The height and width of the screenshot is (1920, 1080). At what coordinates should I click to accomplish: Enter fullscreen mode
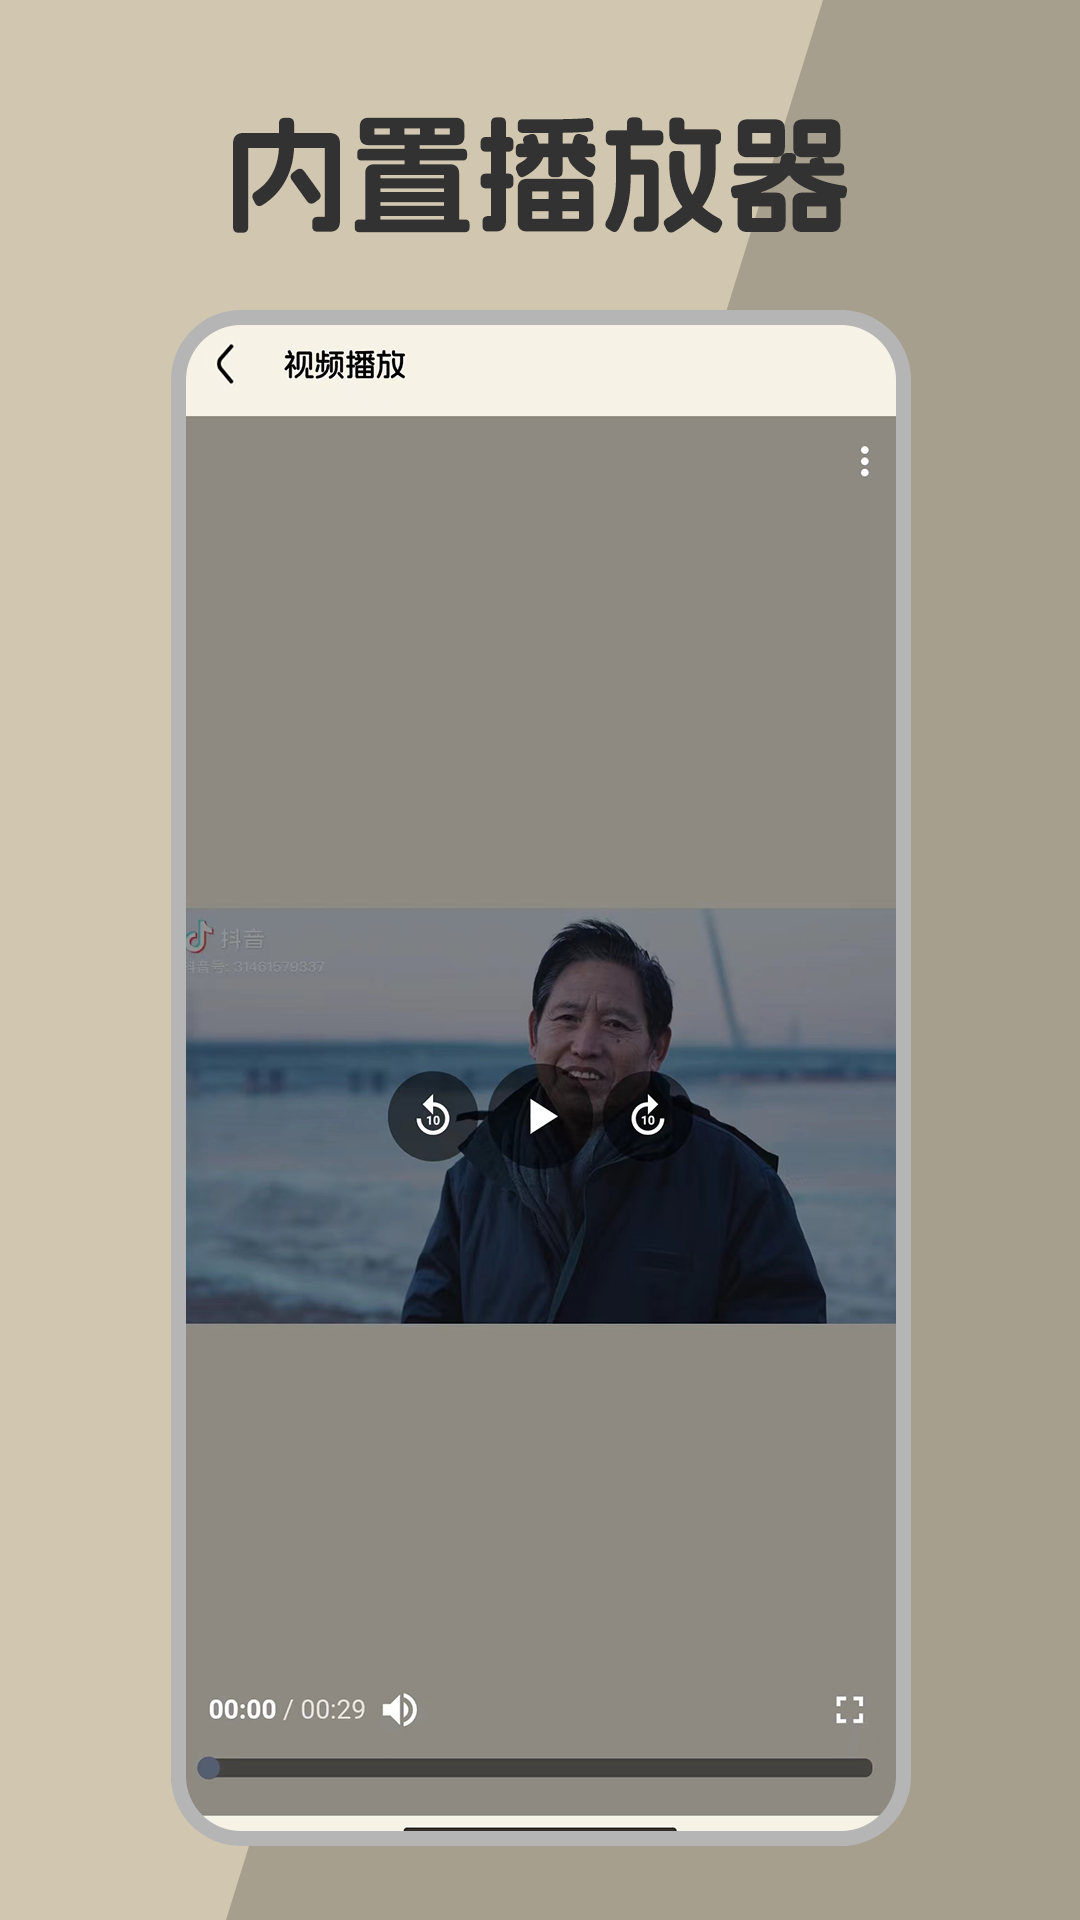849,1710
